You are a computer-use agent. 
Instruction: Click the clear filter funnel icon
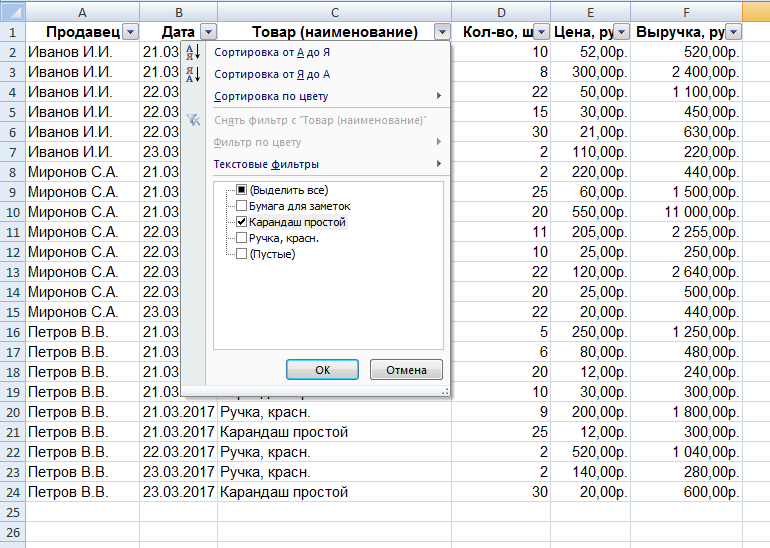pos(193,120)
